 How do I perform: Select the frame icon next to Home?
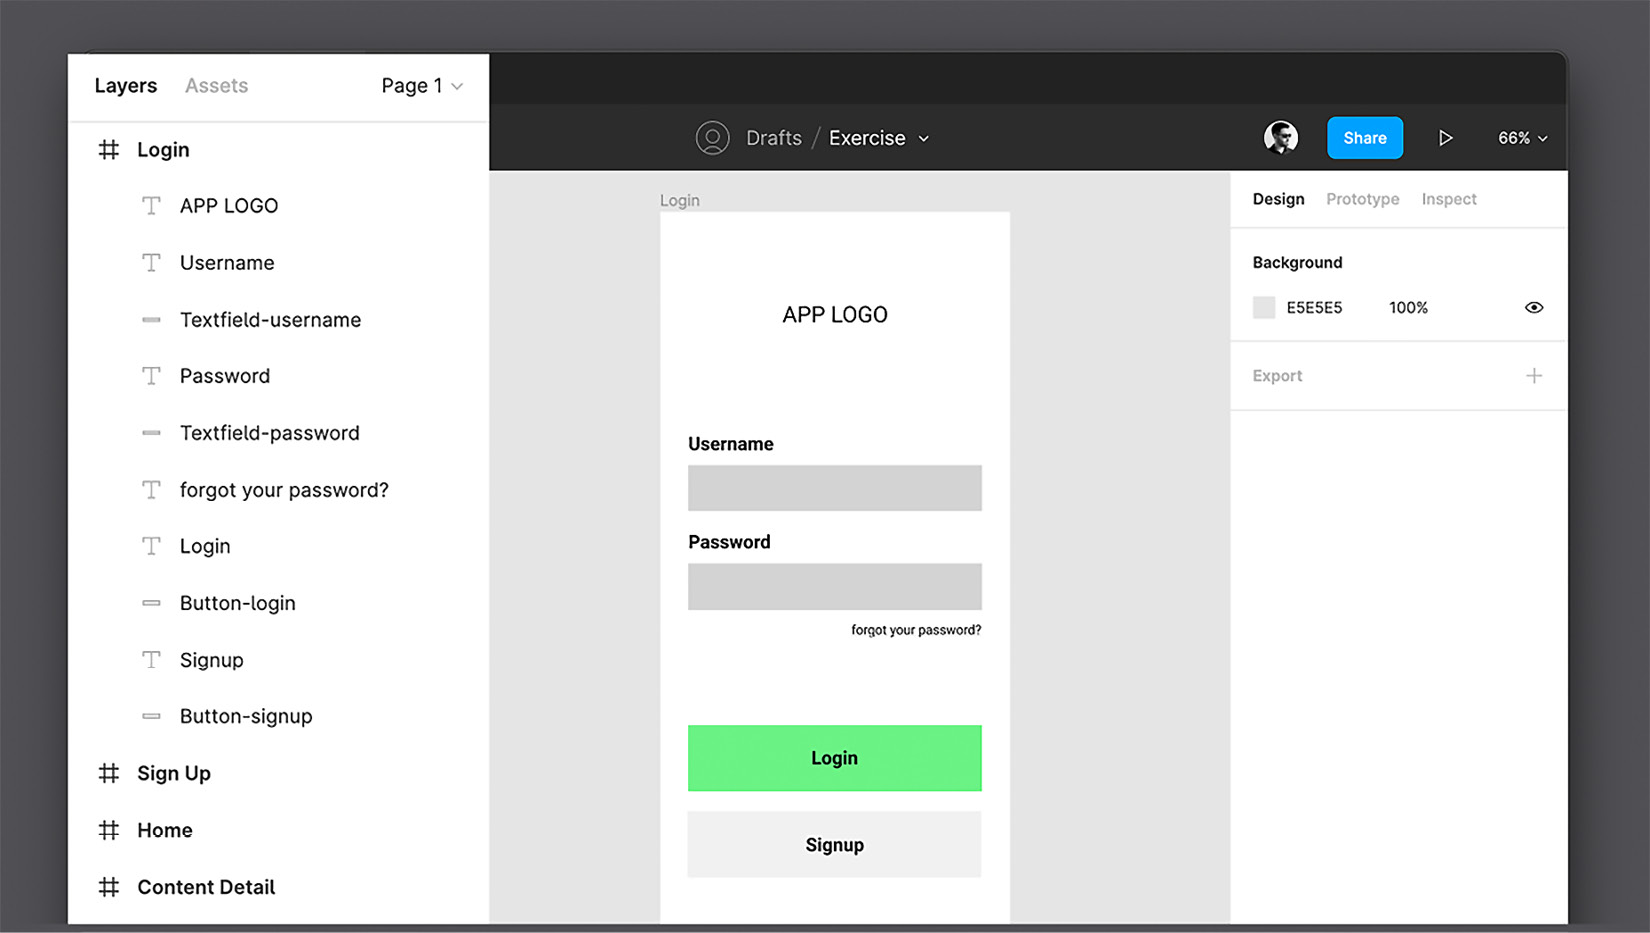coord(108,830)
